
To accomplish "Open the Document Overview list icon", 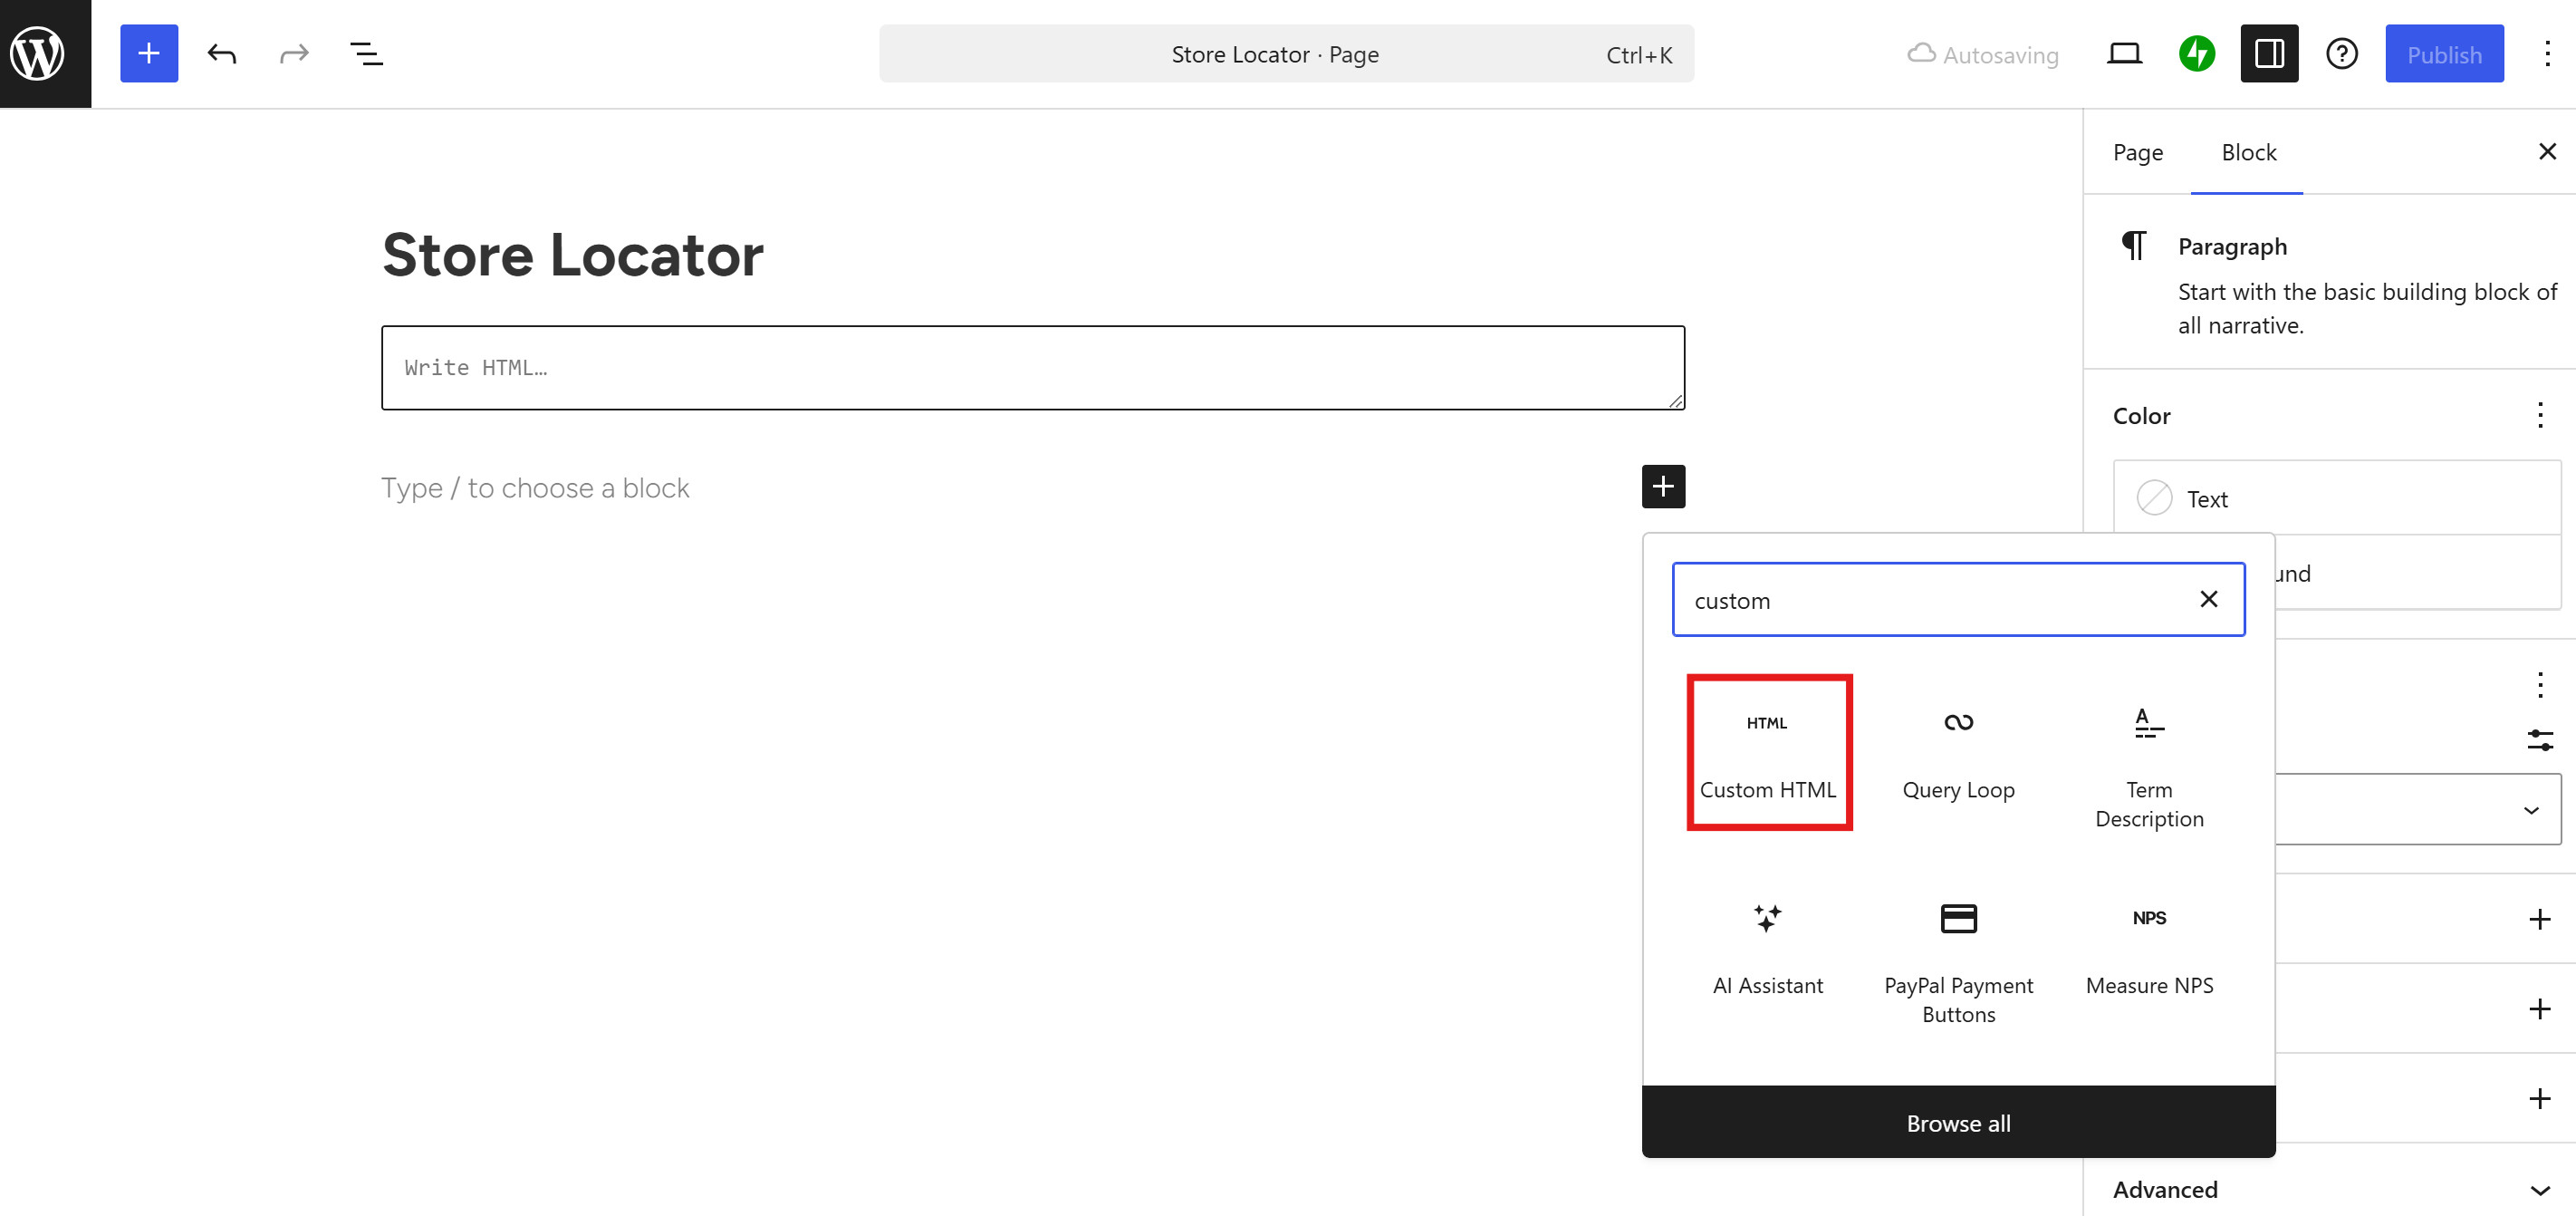I will (x=365, y=54).
